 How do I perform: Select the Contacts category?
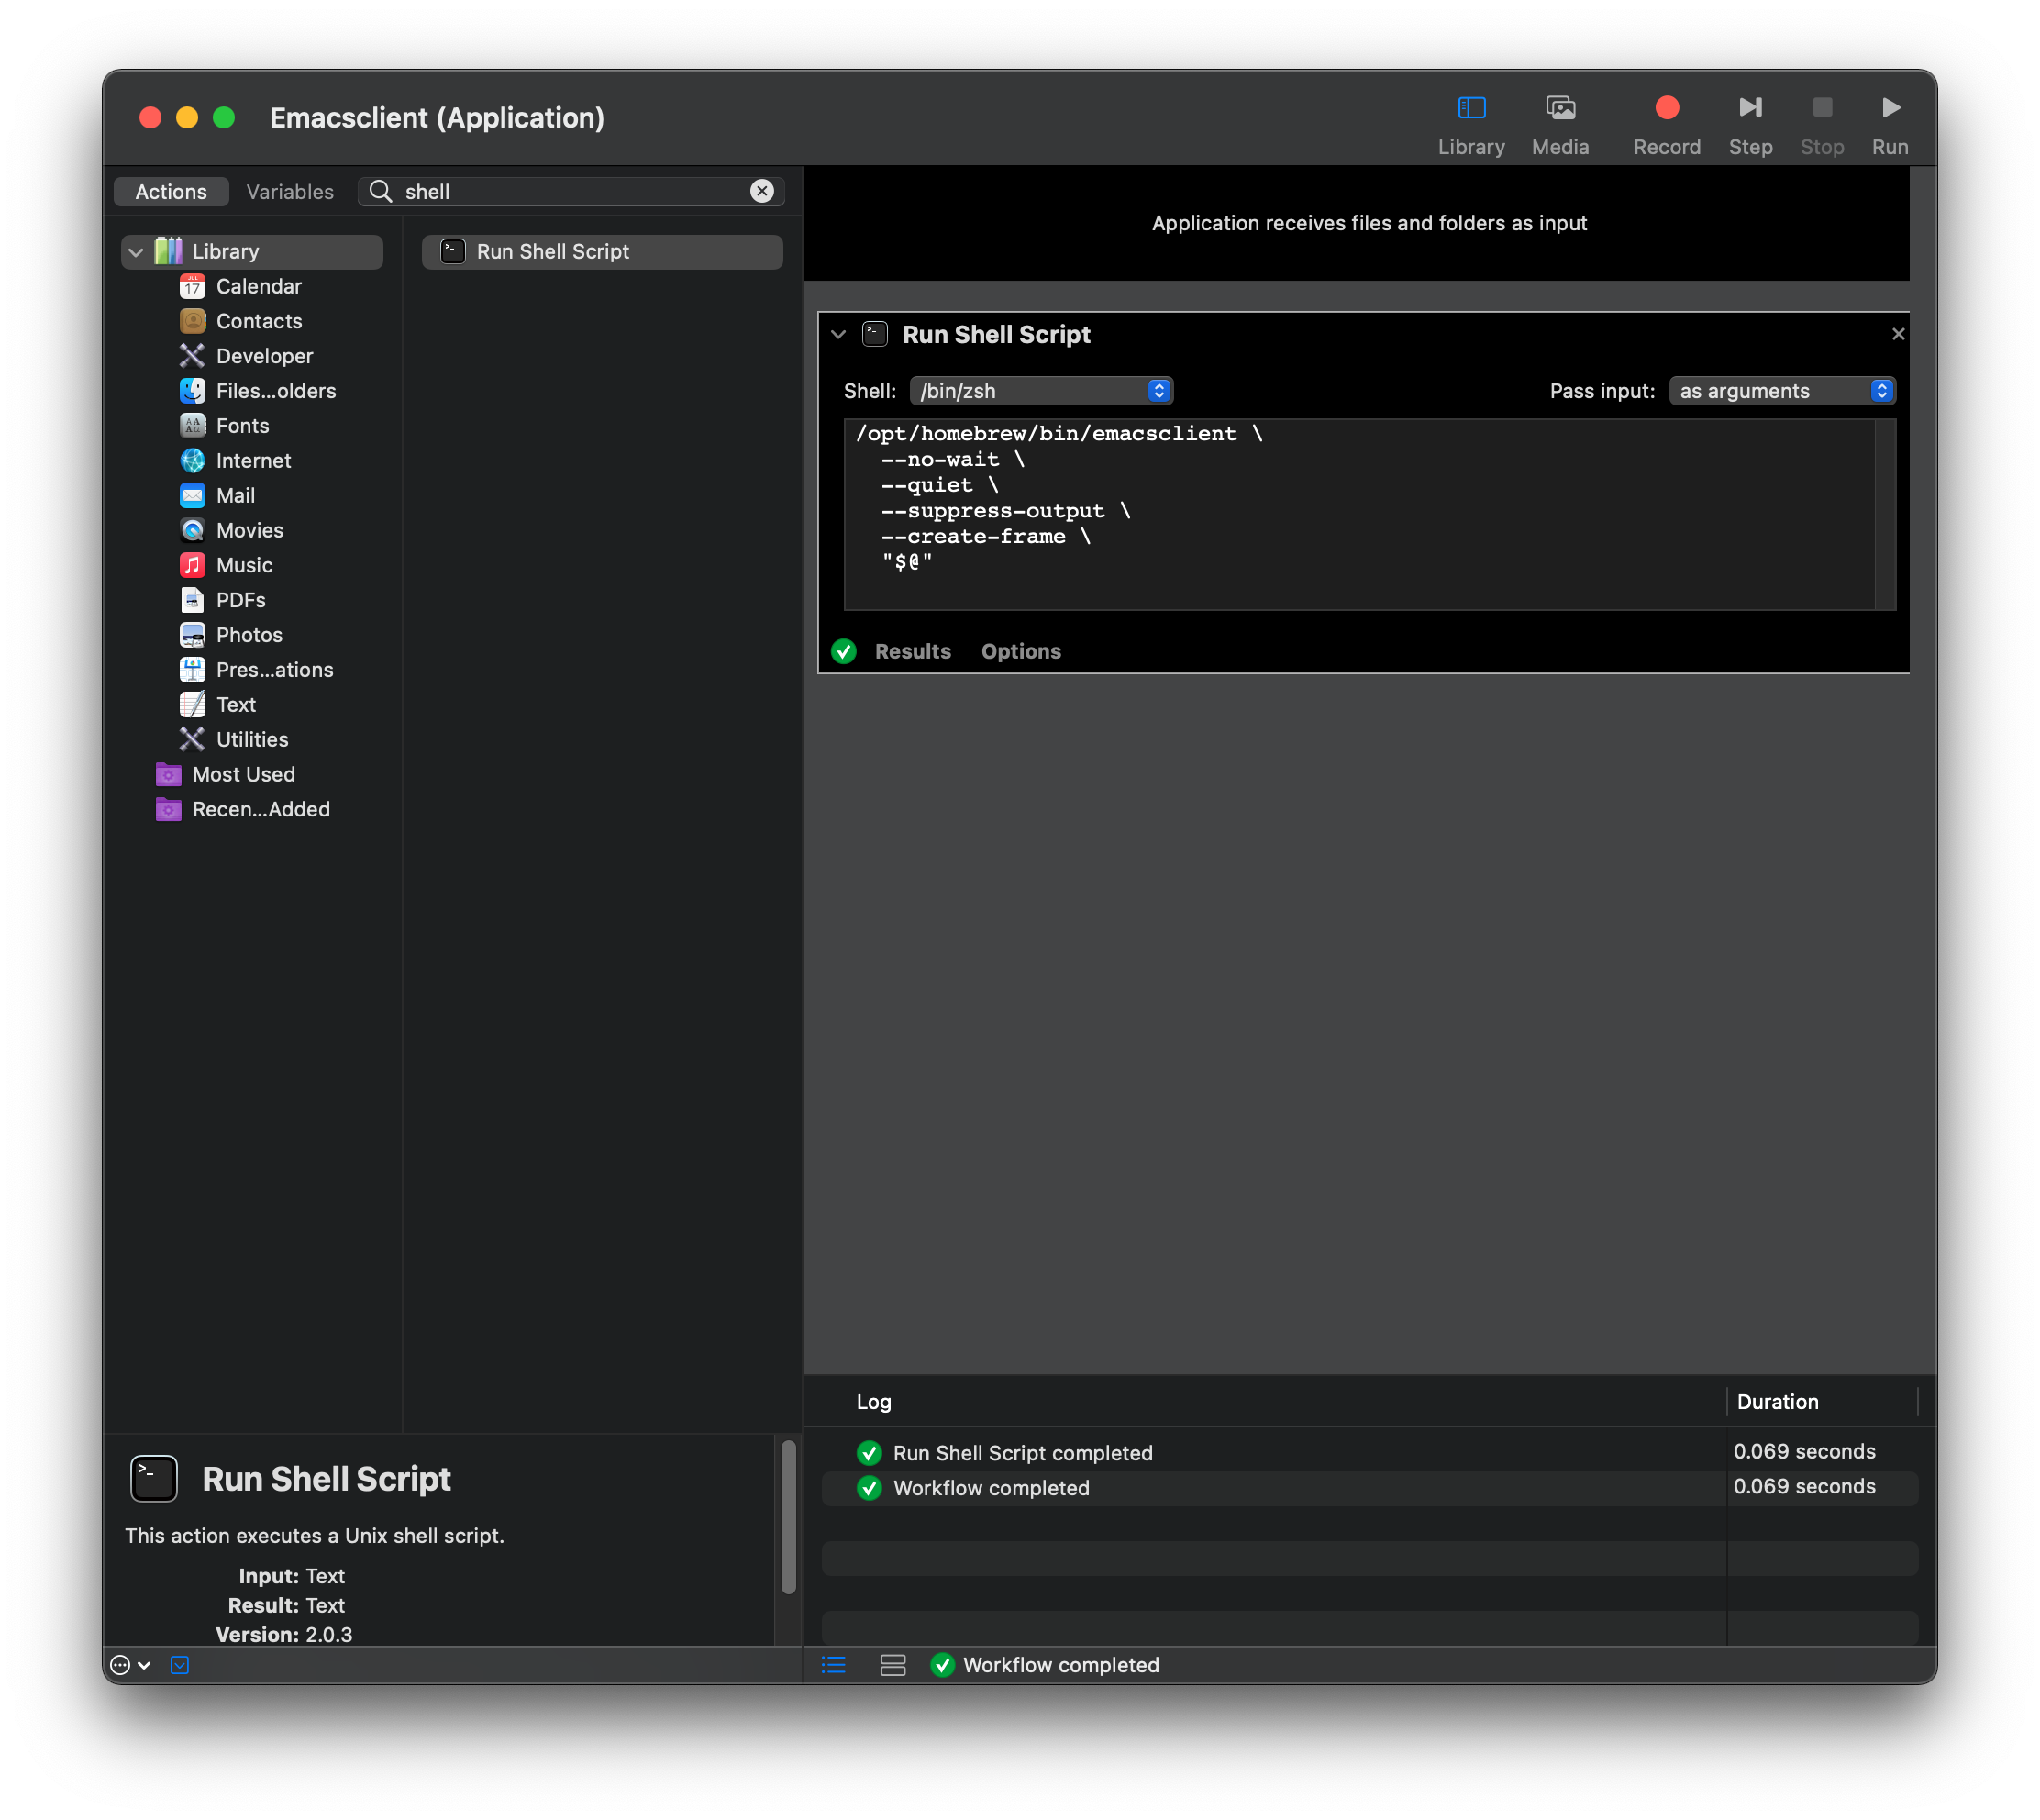(259, 321)
